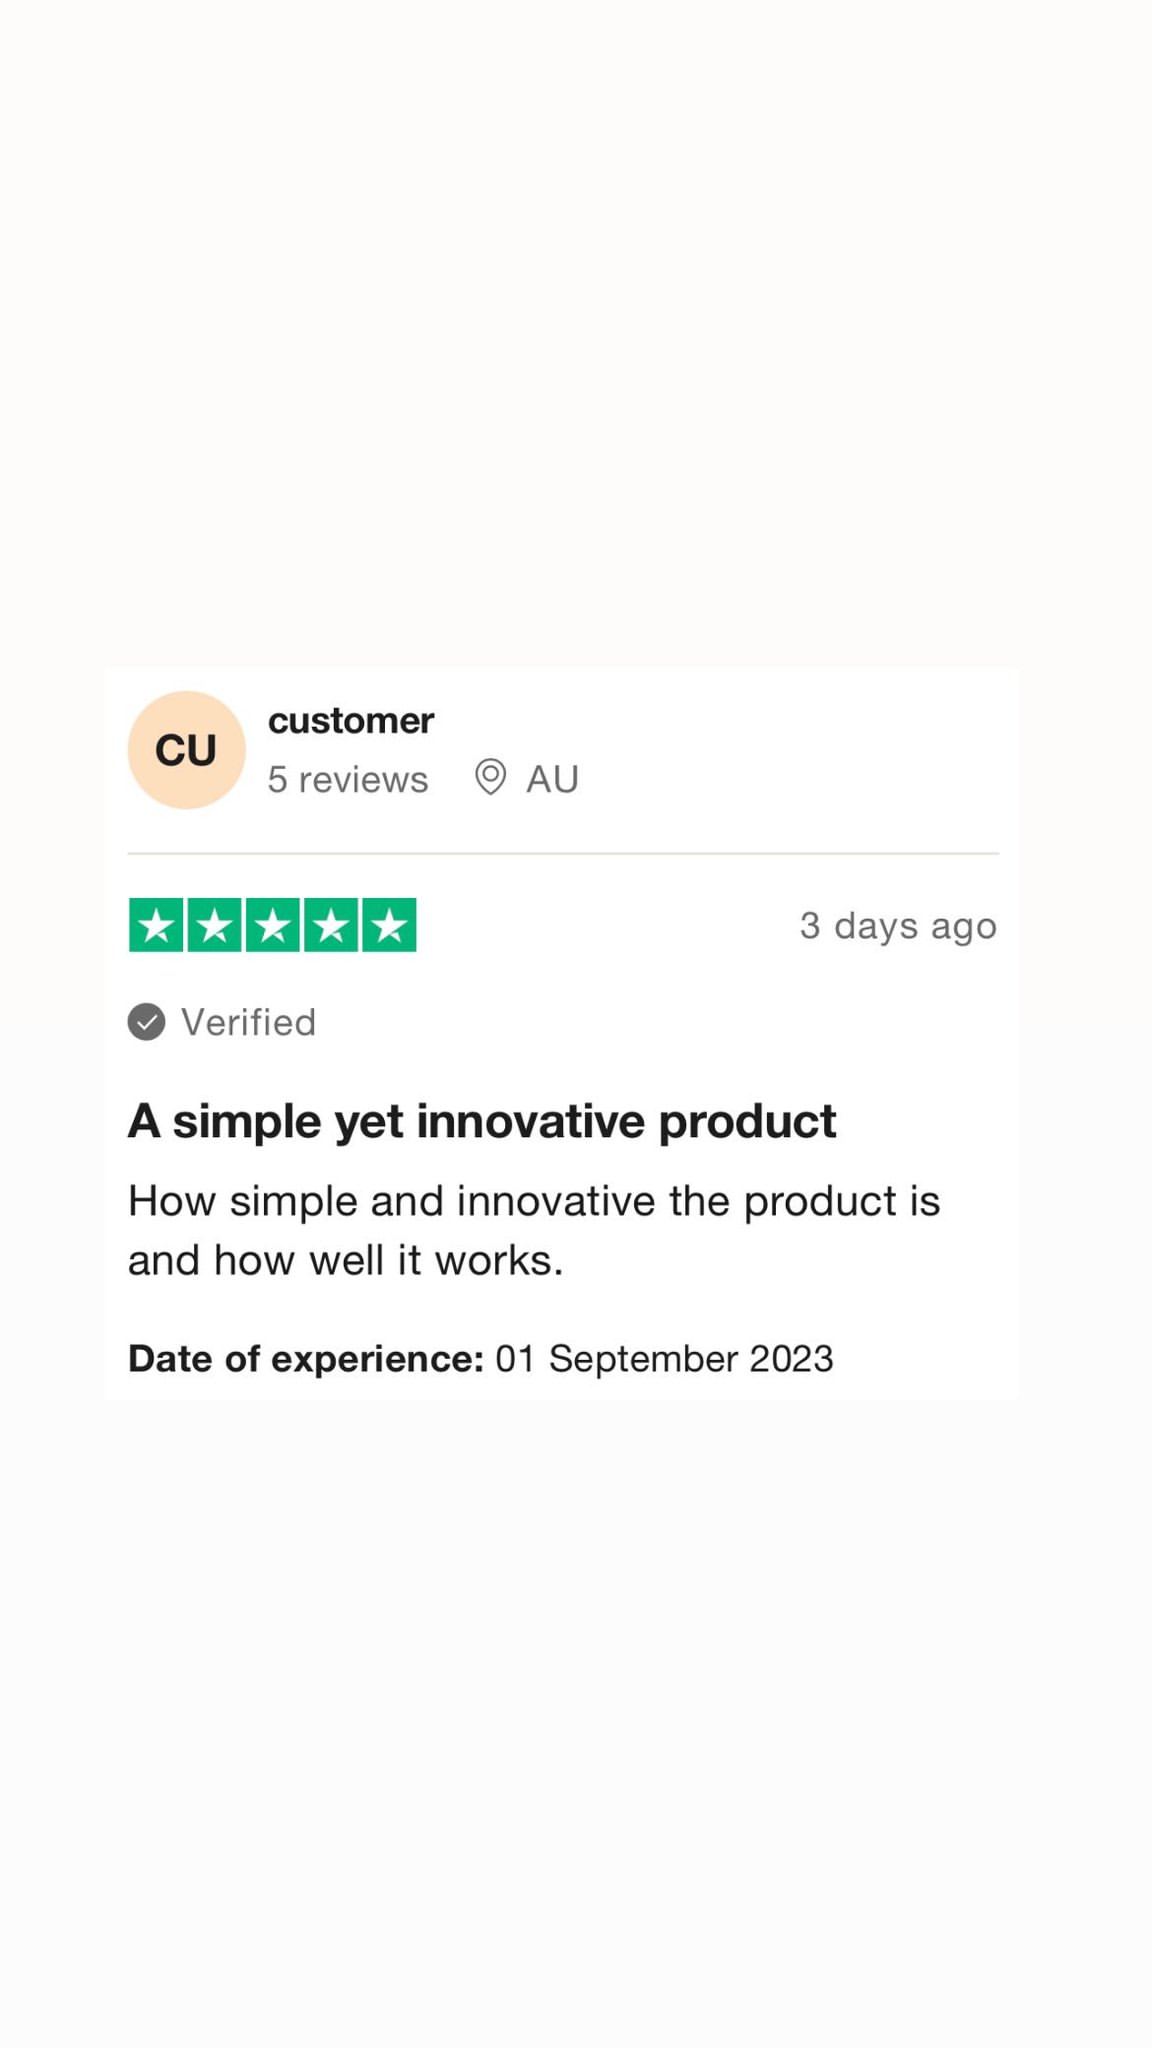Image resolution: width=1152 pixels, height=2048 pixels.
Task: Open review title A simple yet innovative product
Action: (482, 1121)
